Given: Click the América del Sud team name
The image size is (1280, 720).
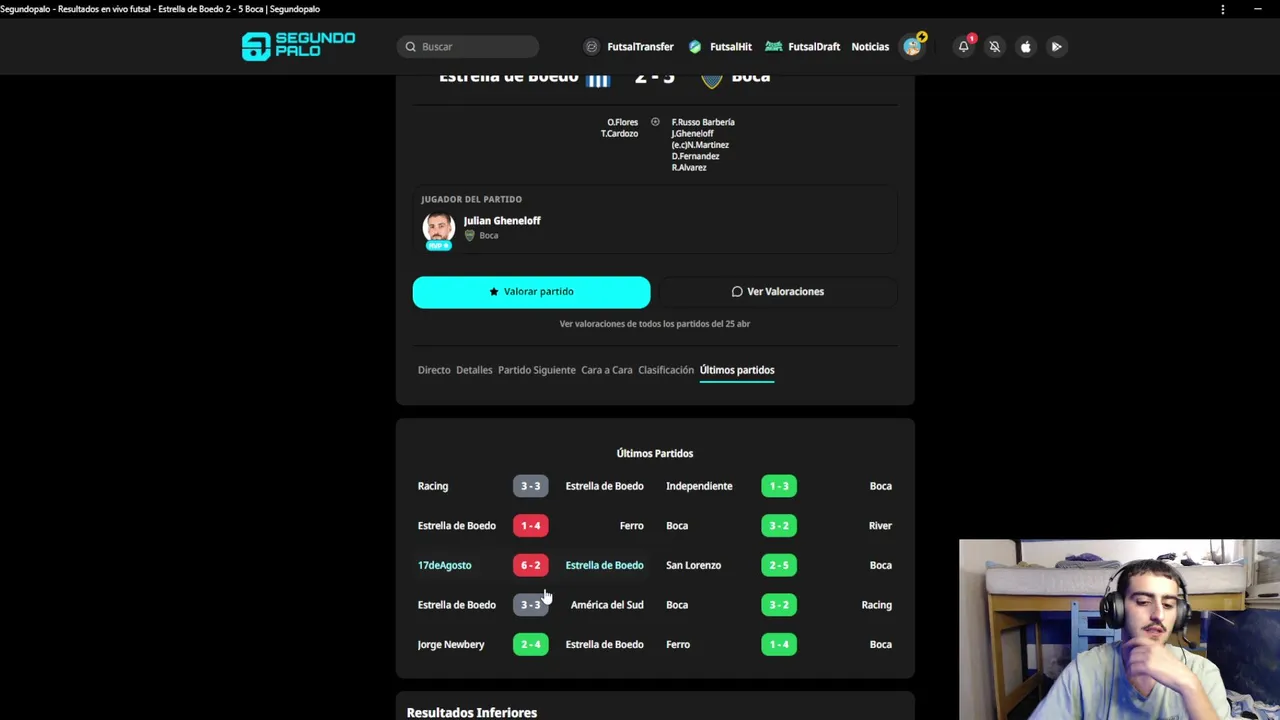Looking at the screenshot, I should pyautogui.click(x=607, y=605).
